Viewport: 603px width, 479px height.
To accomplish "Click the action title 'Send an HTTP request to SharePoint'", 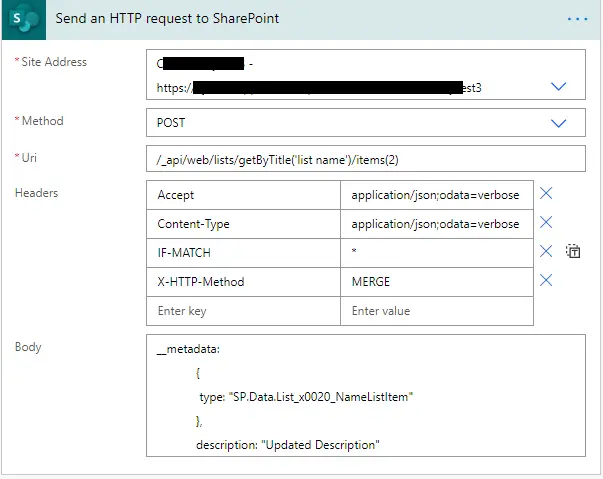I will (x=167, y=18).
